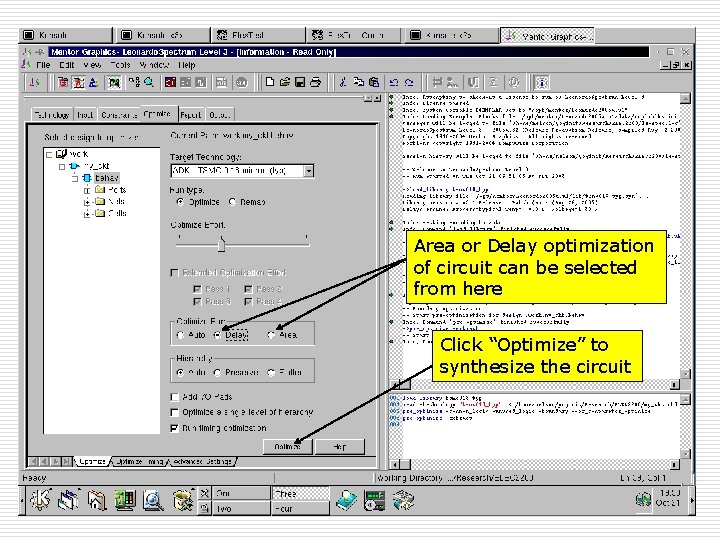Open the Target Technology dropdown
The height and width of the screenshot is (540, 720).
(x=309, y=171)
